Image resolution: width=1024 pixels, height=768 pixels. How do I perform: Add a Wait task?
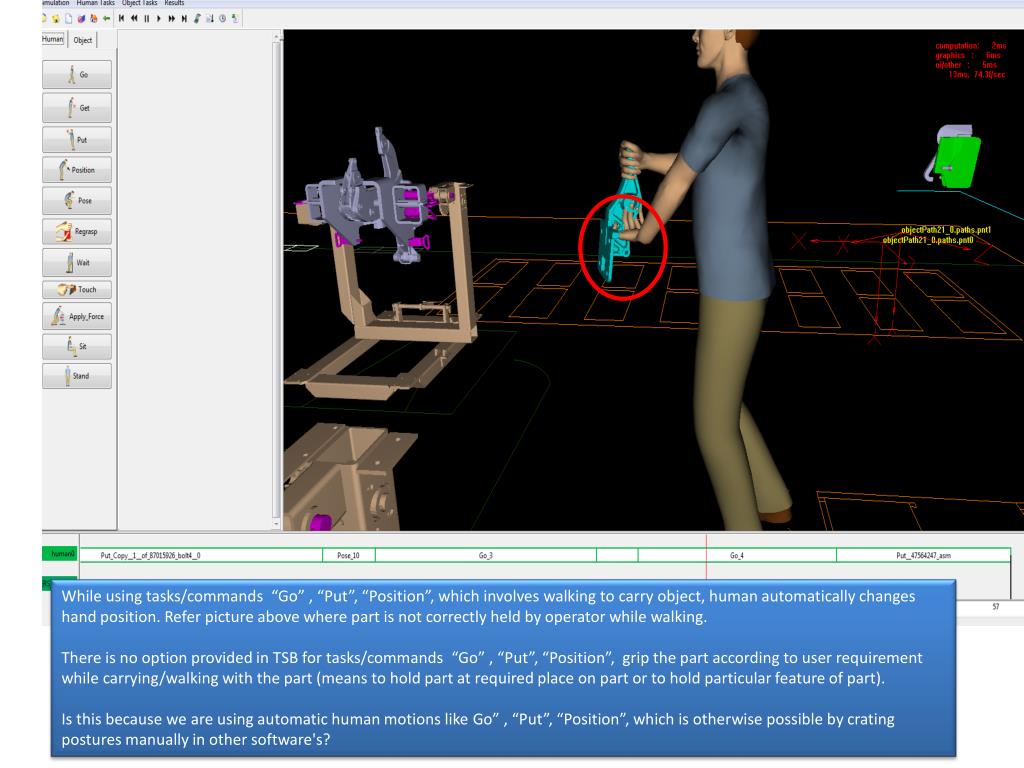click(x=77, y=266)
